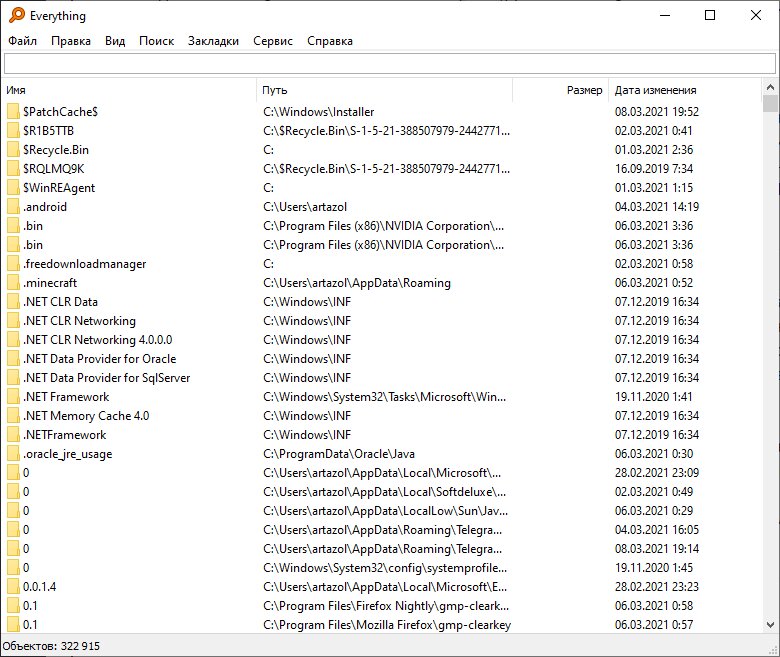Click the .minecraft folder icon

coord(13,282)
